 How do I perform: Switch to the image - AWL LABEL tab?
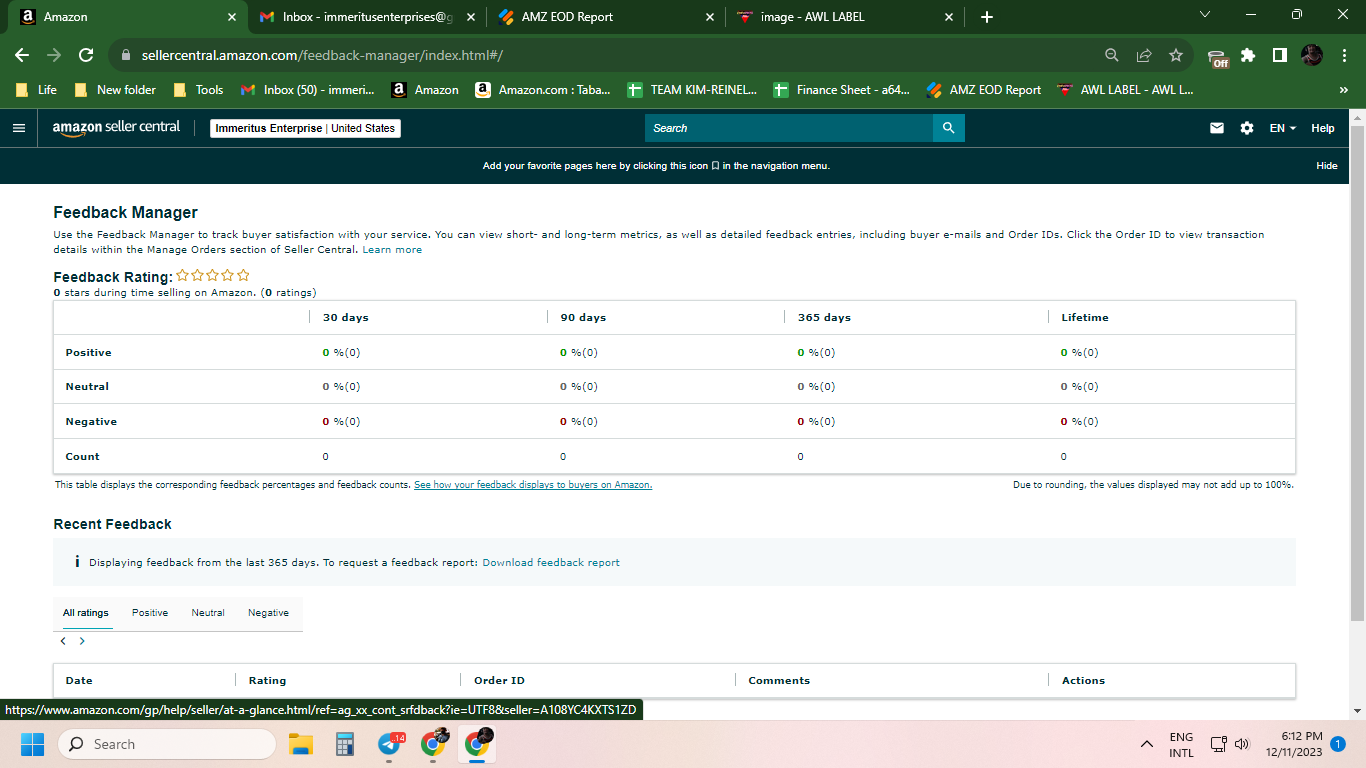click(846, 17)
